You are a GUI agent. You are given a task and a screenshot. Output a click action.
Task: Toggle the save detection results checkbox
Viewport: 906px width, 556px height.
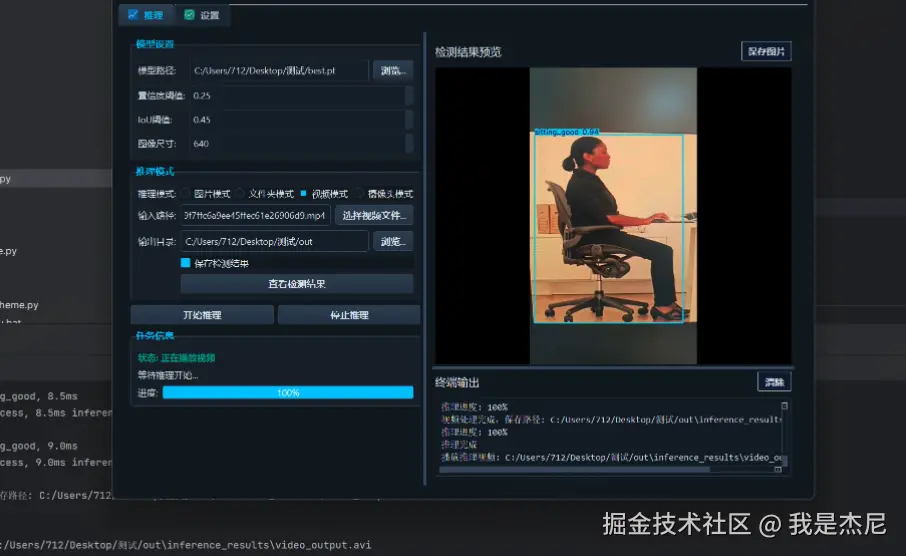pyautogui.click(x=185, y=263)
